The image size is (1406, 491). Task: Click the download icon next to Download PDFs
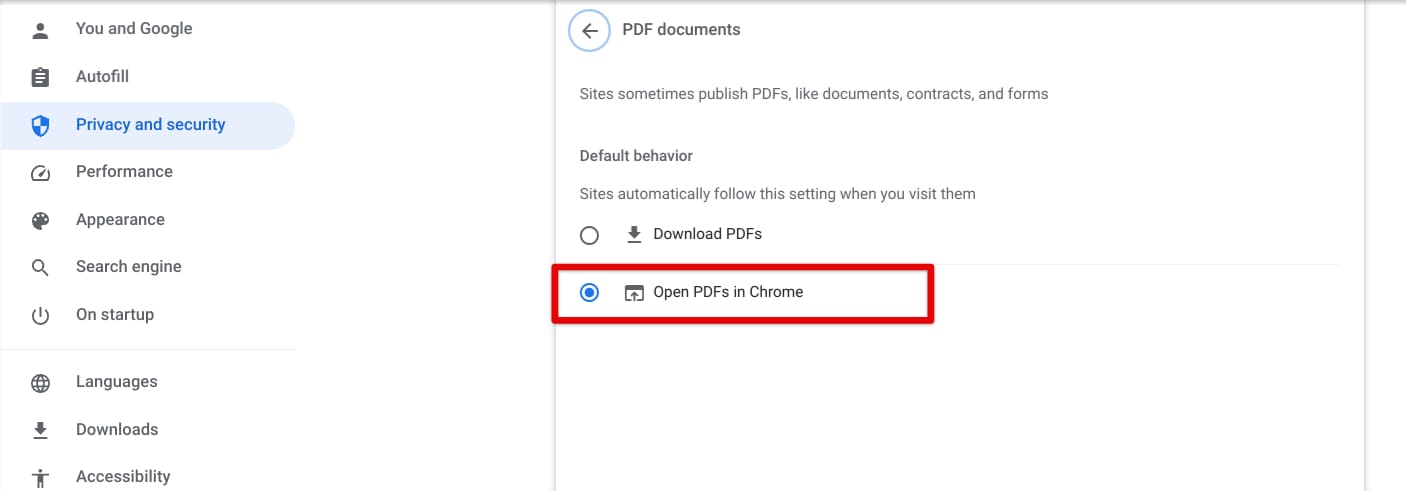tap(634, 234)
